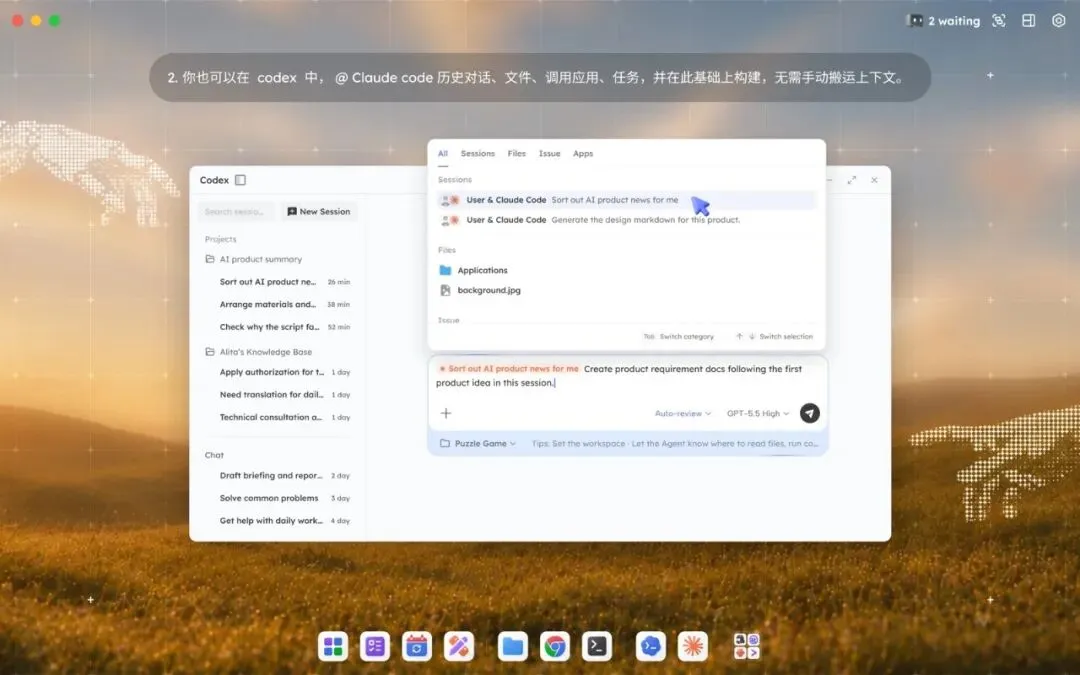Select session 'Sort out AI product news for me'

[x=626, y=200]
